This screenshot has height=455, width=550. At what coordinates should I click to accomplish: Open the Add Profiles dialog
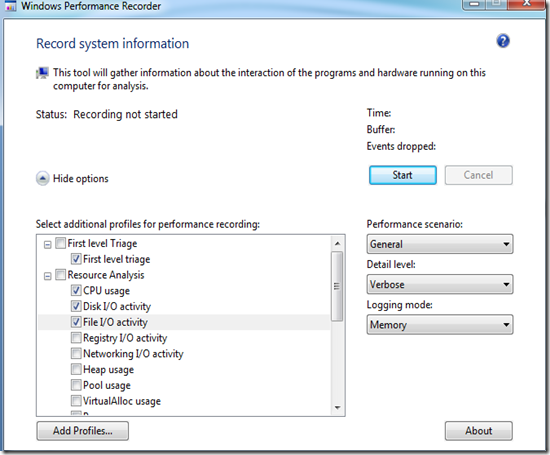pos(82,431)
